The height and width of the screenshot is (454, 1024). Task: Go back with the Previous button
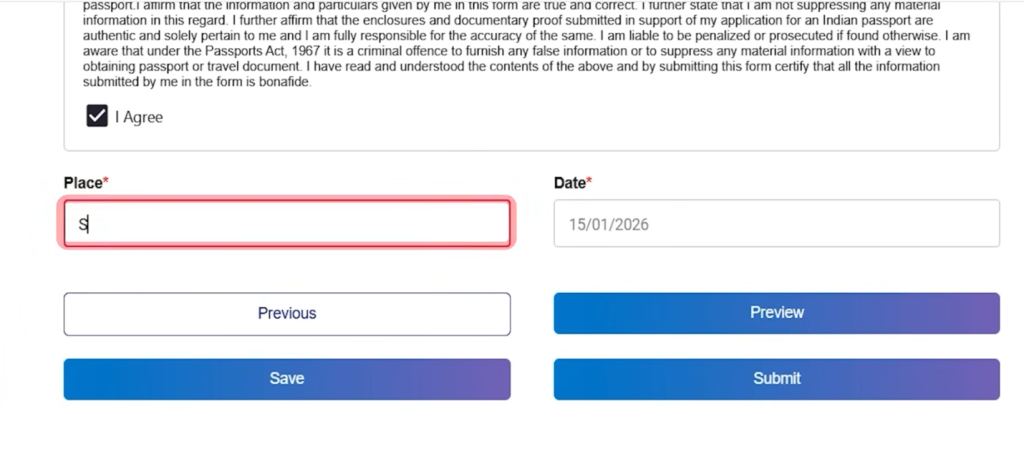pos(287,313)
